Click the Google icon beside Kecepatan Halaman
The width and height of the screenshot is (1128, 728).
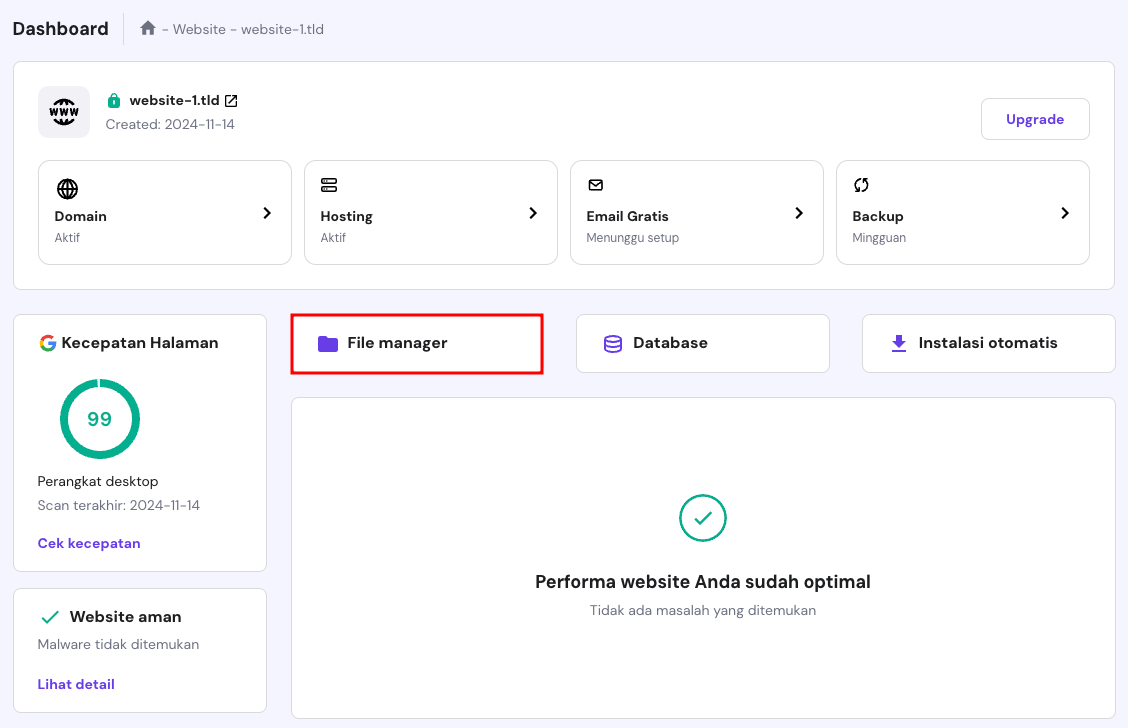[x=48, y=343]
